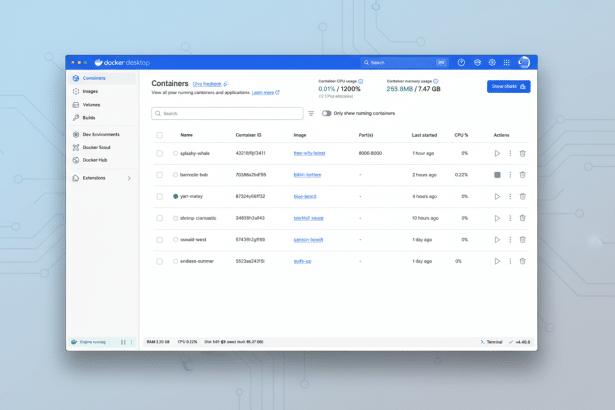Open Docker Scout in the sidebar
Image resolution: width=615 pixels, height=410 pixels.
(102, 148)
